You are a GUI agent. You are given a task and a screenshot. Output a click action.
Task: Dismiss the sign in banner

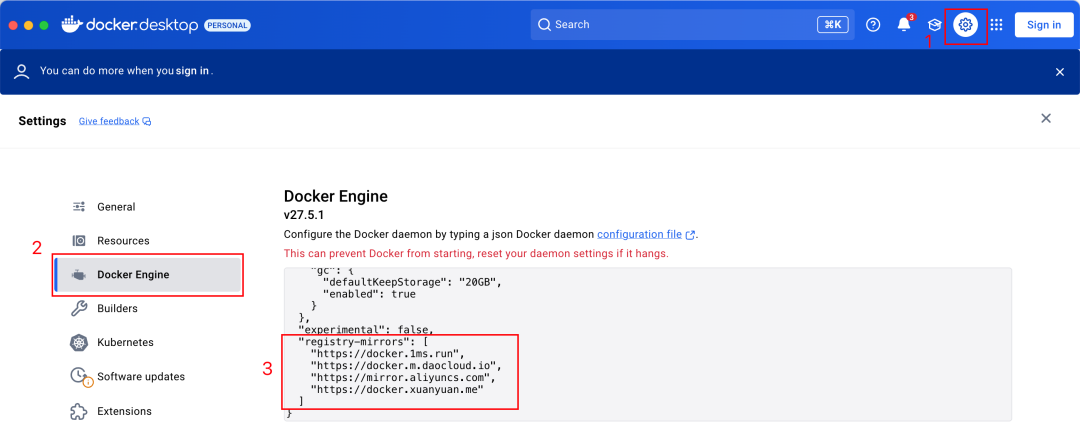pyautogui.click(x=1060, y=72)
